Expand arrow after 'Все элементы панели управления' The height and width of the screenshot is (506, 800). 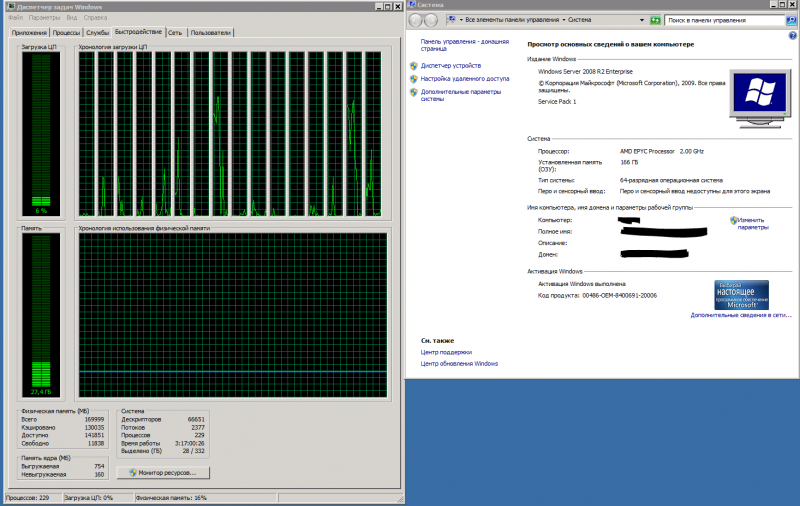(x=564, y=20)
